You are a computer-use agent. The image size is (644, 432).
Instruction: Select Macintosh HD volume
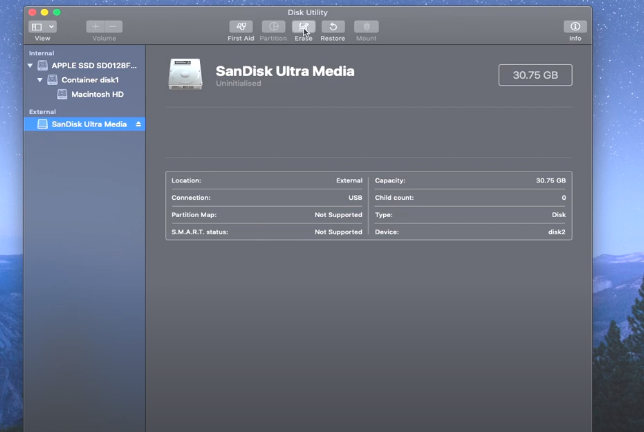tap(97, 94)
